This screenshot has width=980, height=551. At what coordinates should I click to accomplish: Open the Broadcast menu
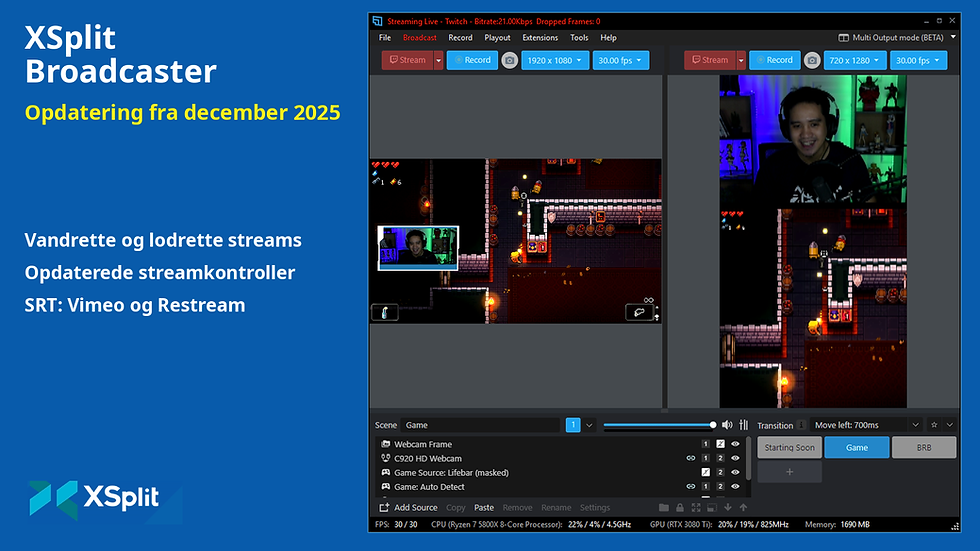(x=419, y=37)
